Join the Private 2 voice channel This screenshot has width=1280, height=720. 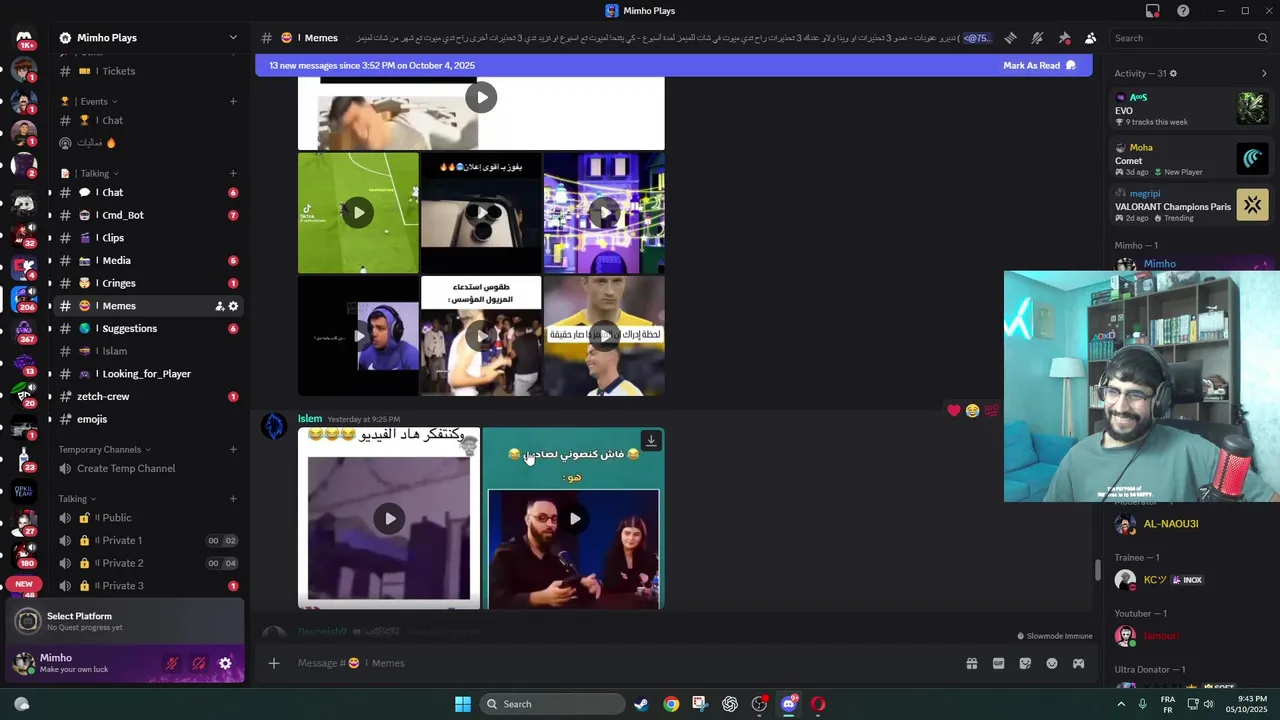pos(147,563)
